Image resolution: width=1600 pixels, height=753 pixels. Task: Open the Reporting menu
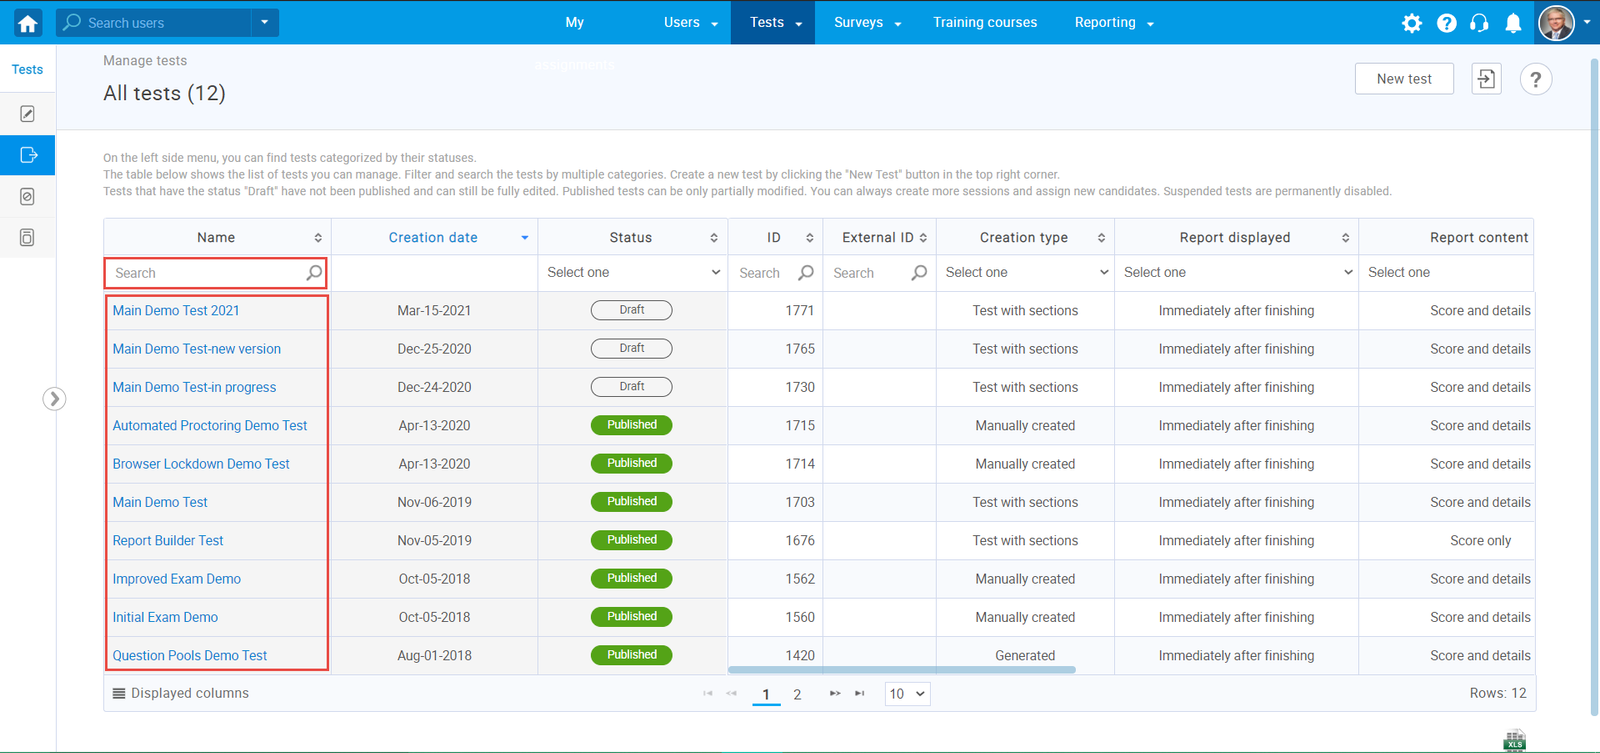1113,22
